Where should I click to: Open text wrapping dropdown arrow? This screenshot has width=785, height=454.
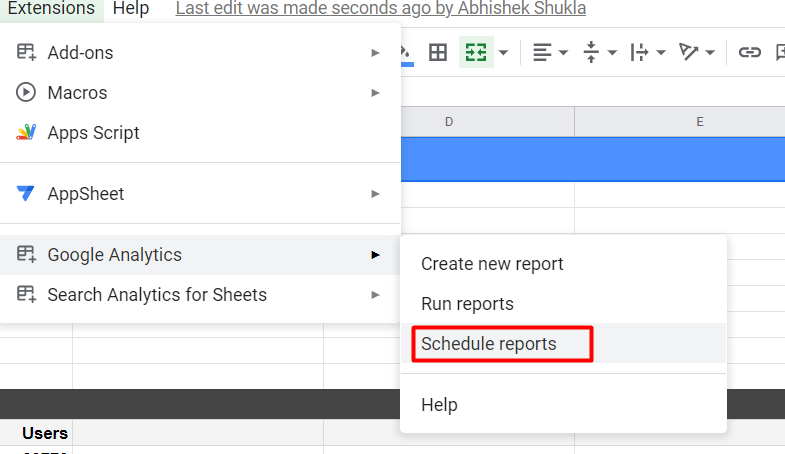pos(661,52)
